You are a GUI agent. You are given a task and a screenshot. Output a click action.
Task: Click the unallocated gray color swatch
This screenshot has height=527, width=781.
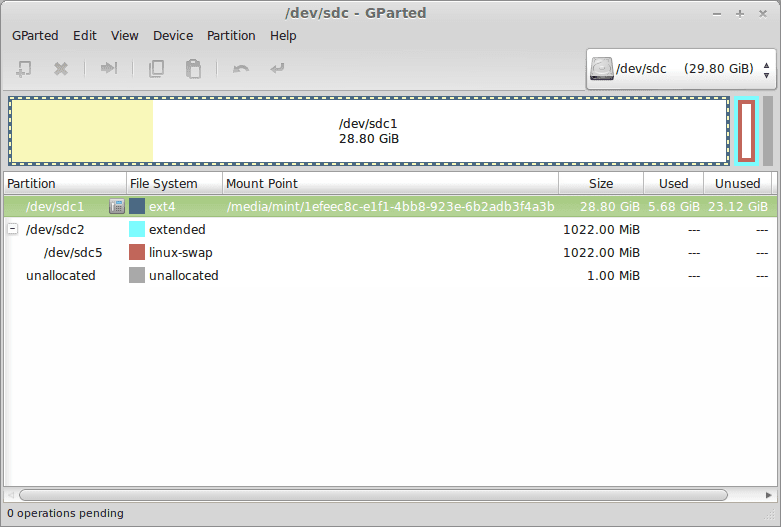[137, 275]
